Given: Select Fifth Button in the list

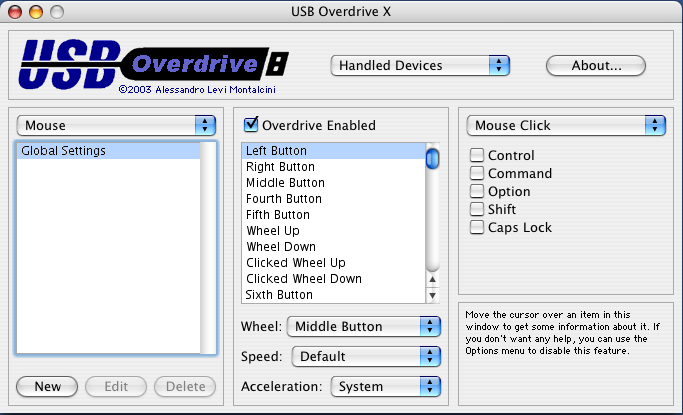Looking at the screenshot, I should (x=333, y=215).
